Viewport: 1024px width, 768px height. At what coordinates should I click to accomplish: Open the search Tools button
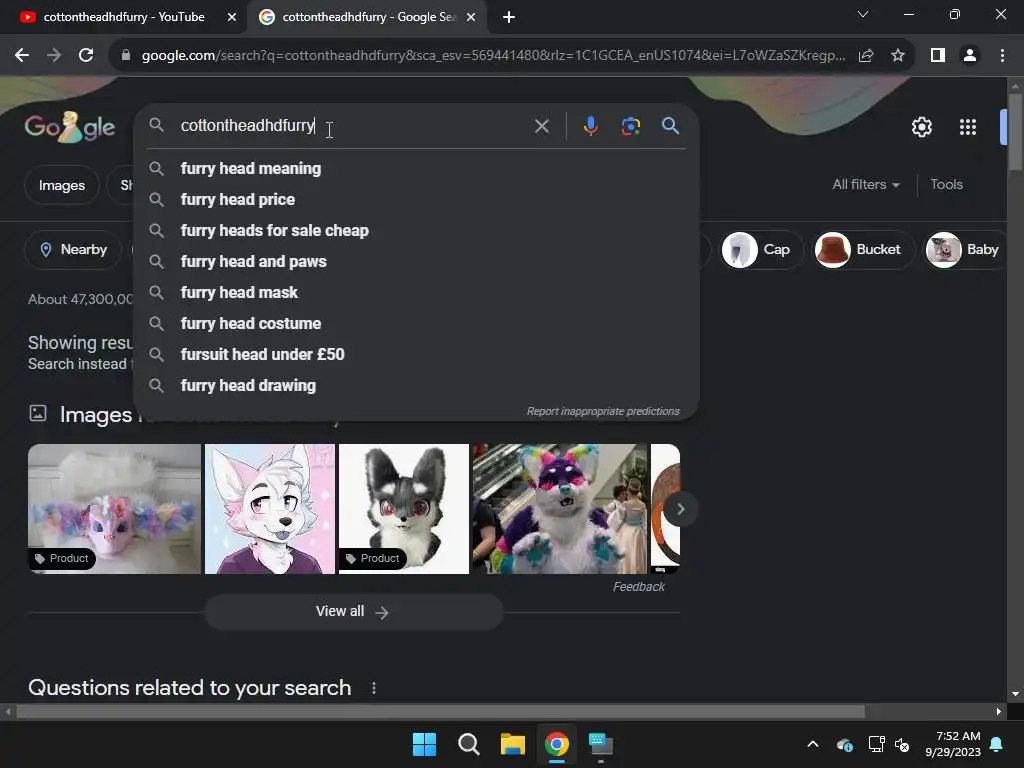pos(946,185)
